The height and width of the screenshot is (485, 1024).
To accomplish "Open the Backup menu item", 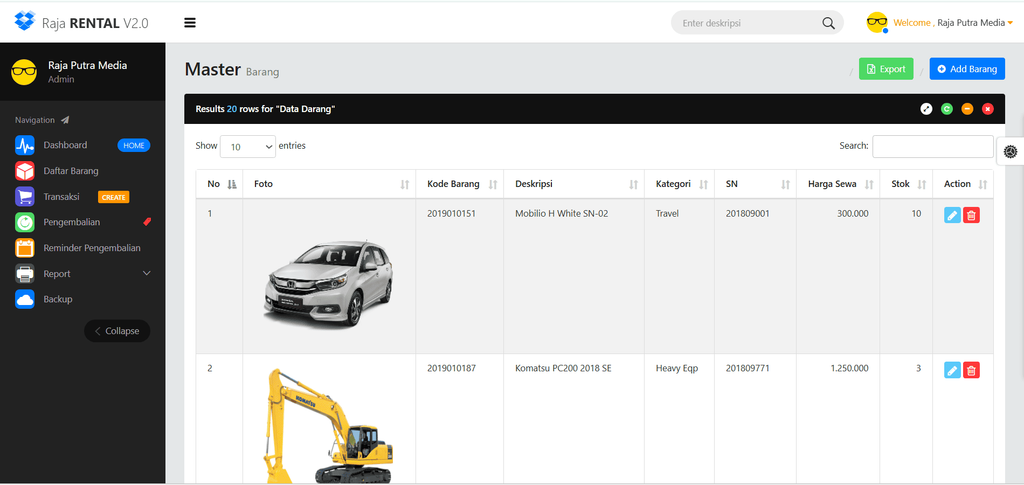I will pyautogui.click(x=58, y=299).
